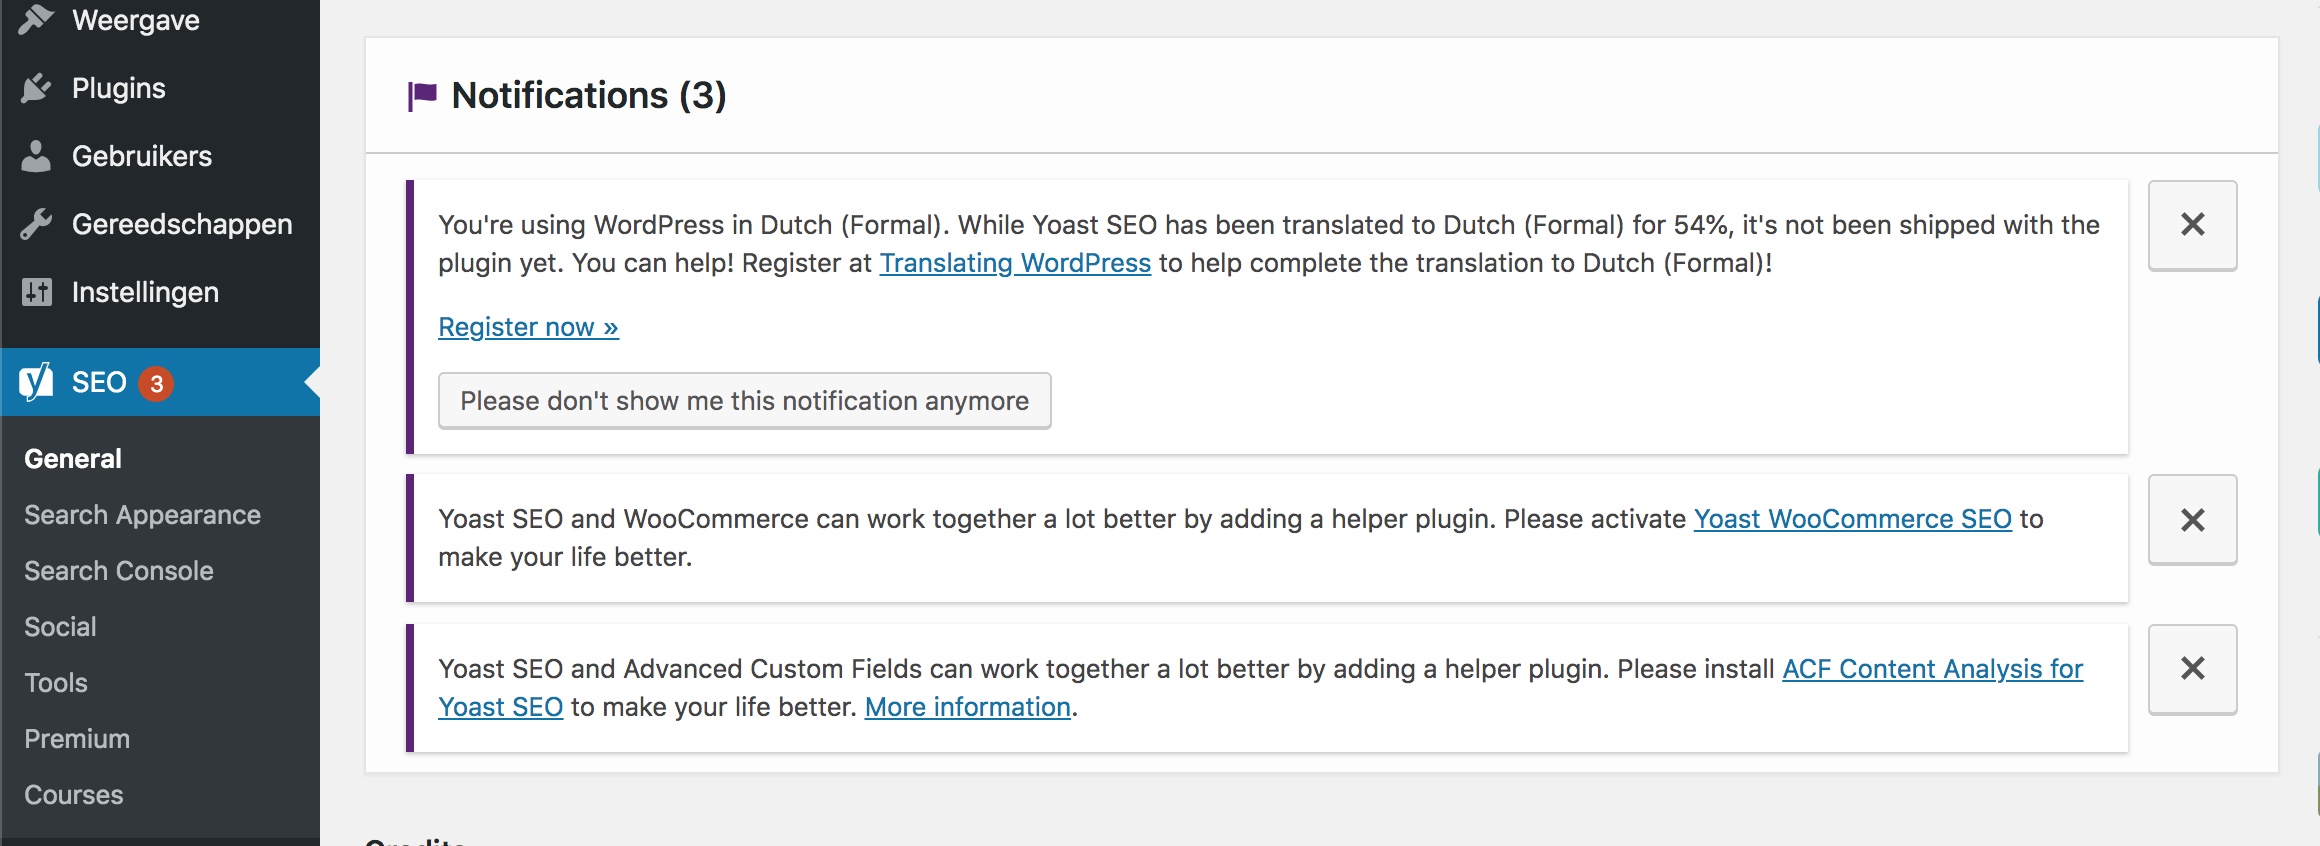The image size is (2320, 846).
Task: Click 'Please don't show me this notification anymore'
Action: point(744,401)
